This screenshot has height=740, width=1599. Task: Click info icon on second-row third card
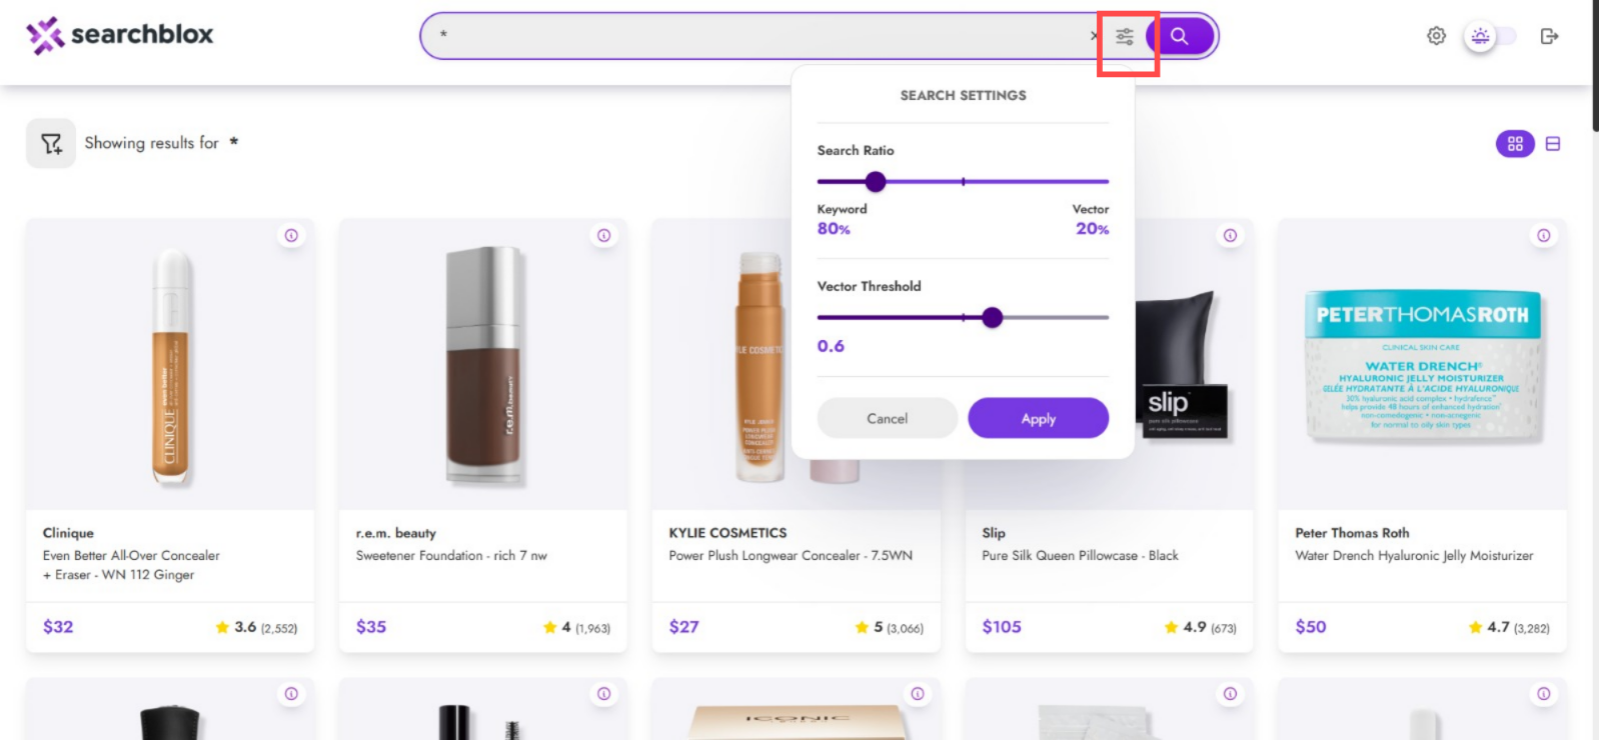pos(917,694)
